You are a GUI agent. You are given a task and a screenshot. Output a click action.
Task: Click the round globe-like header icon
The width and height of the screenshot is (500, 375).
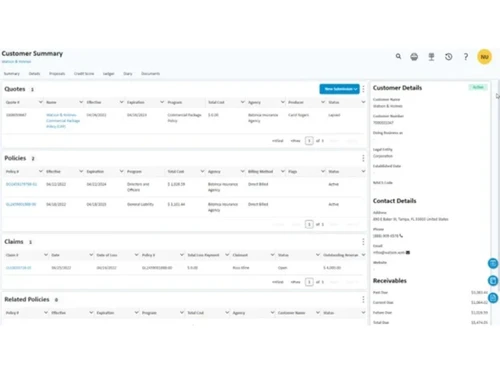tap(414, 57)
